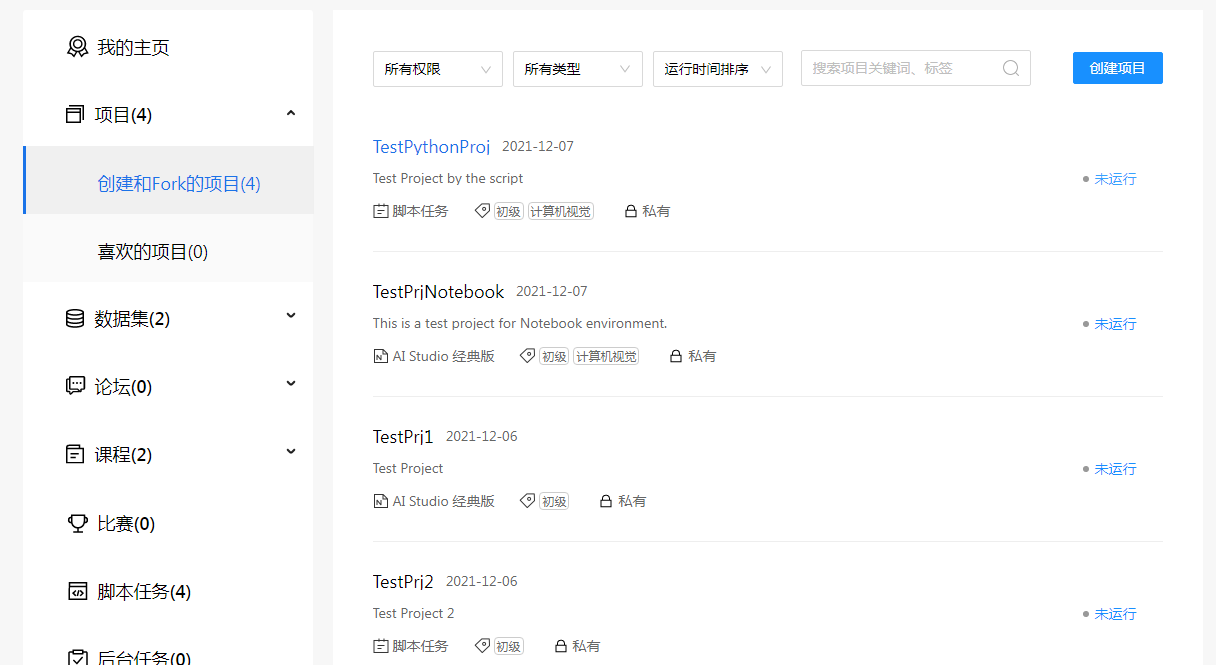Open the 运行时间排序 dropdown
Viewport: 1216px width, 665px height.
pos(718,69)
